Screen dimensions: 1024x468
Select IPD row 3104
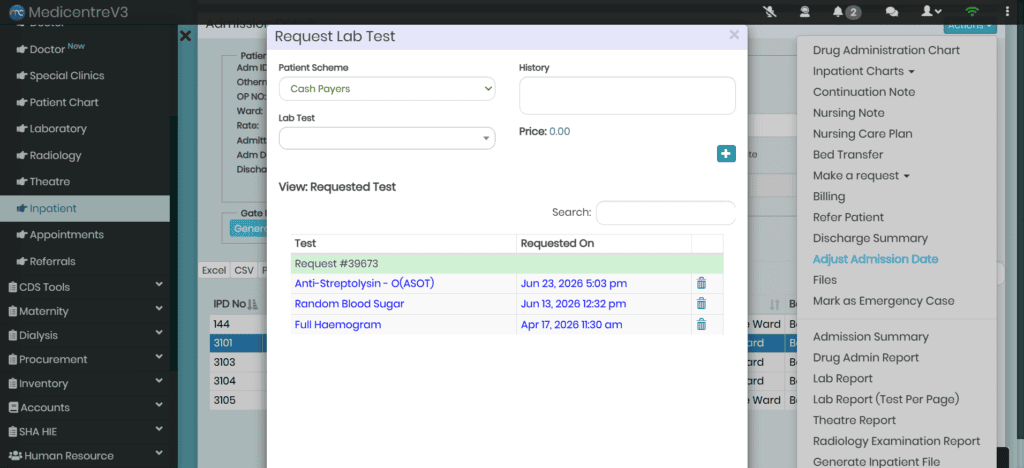coord(224,381)
